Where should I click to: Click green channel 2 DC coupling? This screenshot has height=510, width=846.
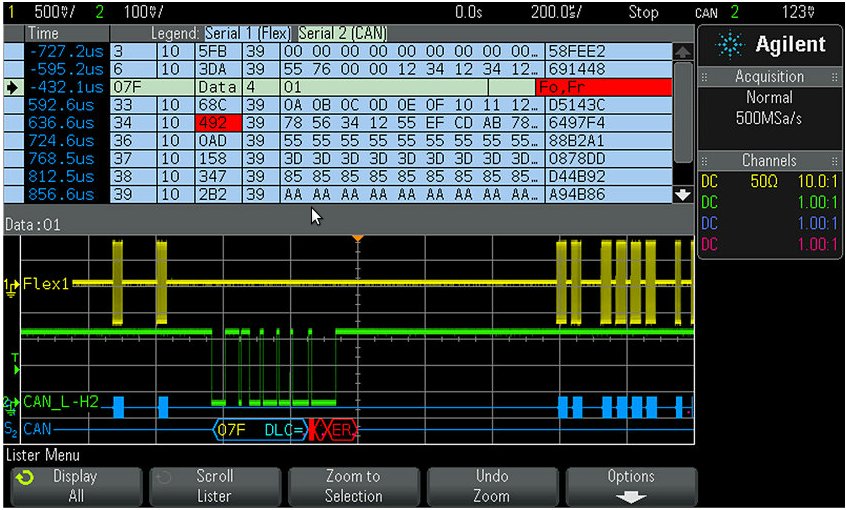click(709, 202)
